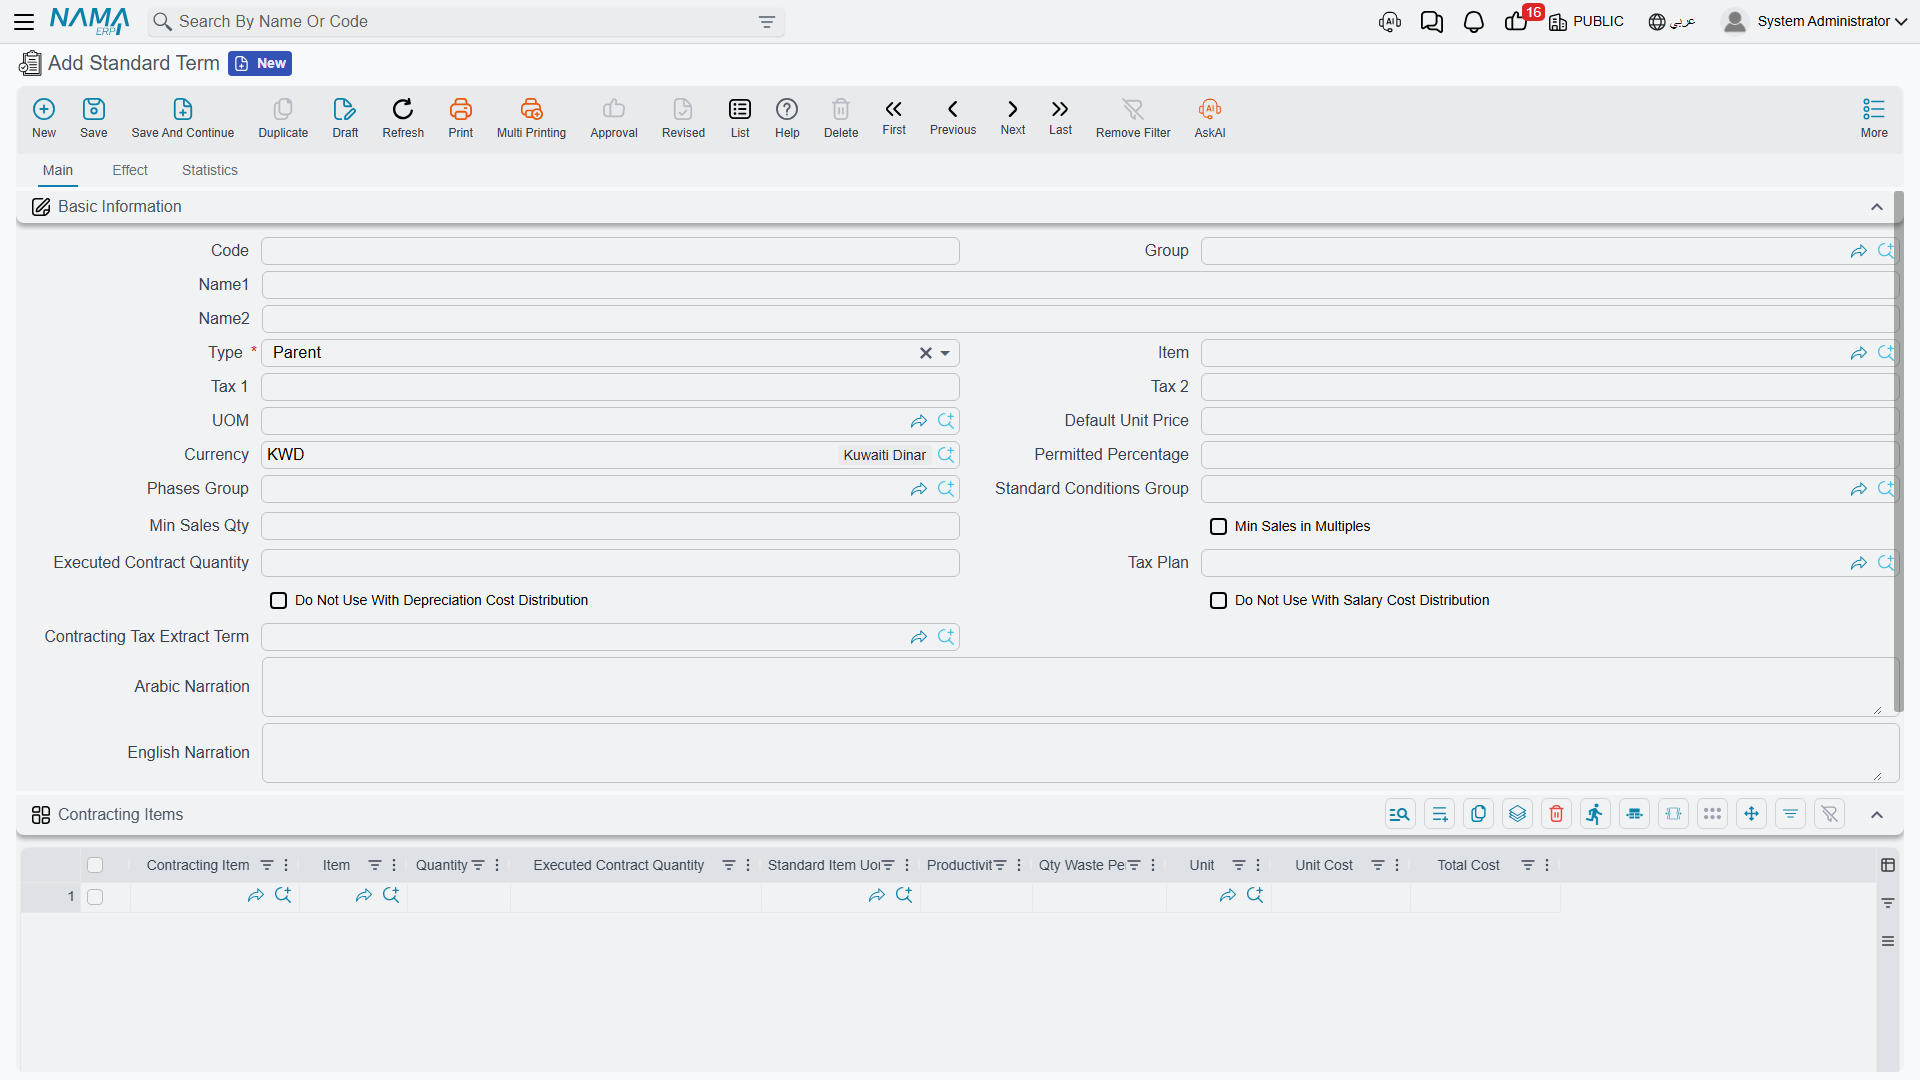Screen dimensions: 1920x1080
Task: Click the New record toolbar icon
Action: pos(44,118)
